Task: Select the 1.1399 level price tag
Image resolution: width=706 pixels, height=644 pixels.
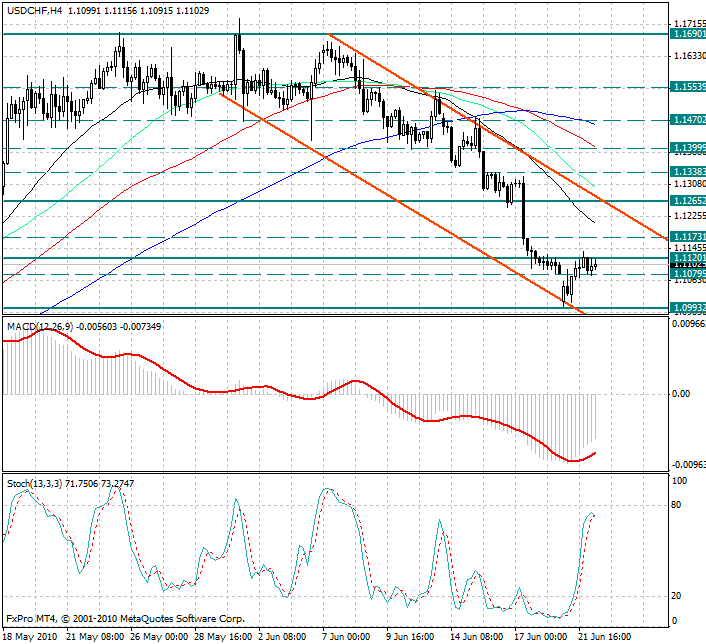Action: (x=688, y=148)
